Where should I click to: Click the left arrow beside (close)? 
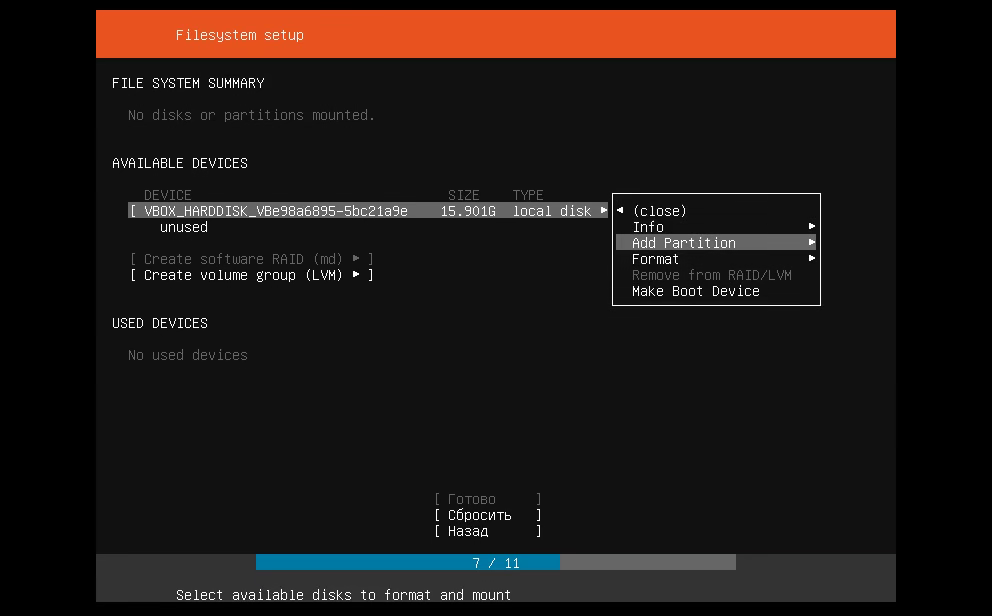click(x=620, y=211)
